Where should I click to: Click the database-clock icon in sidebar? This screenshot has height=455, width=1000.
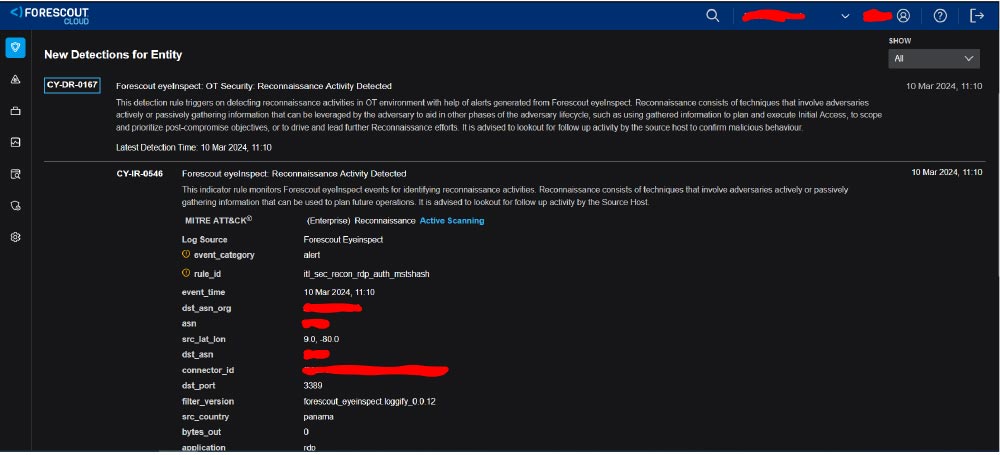click(15, 205)
